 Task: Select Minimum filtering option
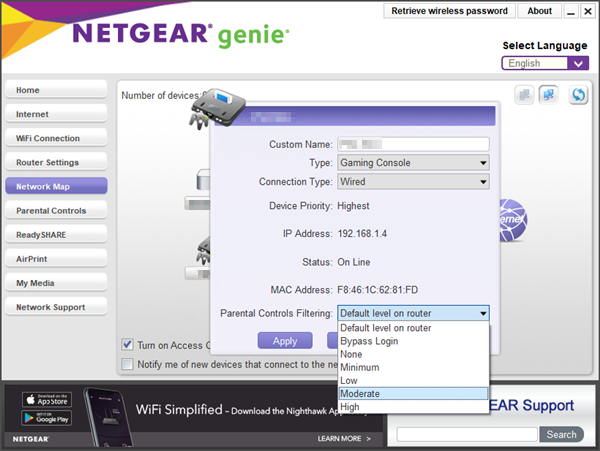click(414, 367)
